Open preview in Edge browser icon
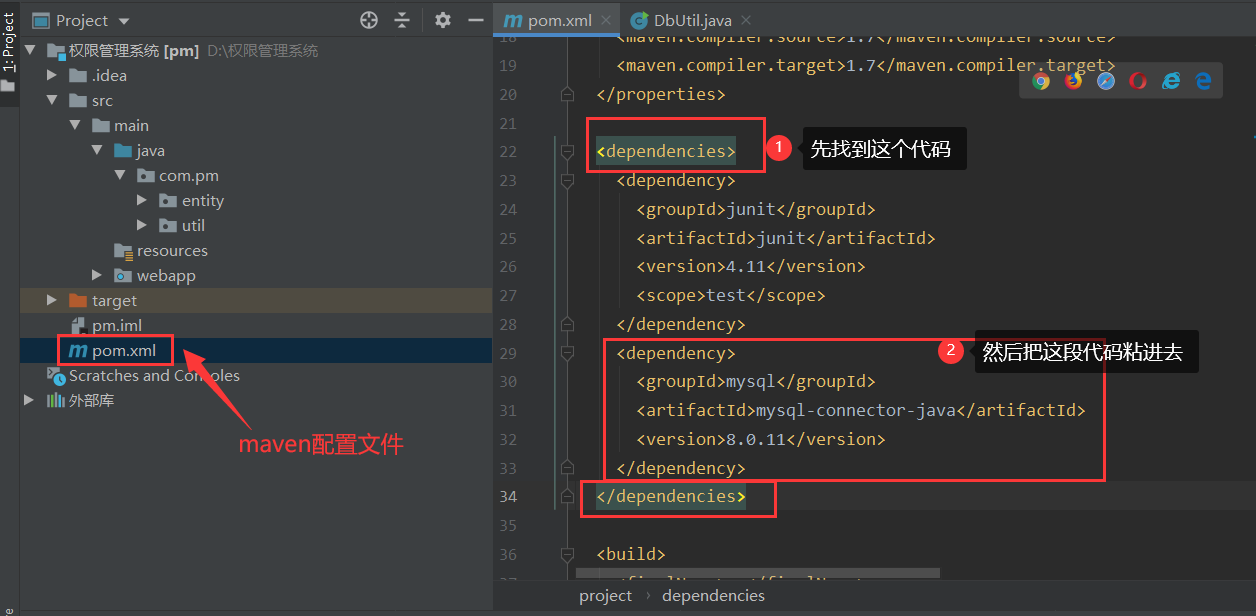The height and width of the screenshot is (616, 1256). 1203,82
